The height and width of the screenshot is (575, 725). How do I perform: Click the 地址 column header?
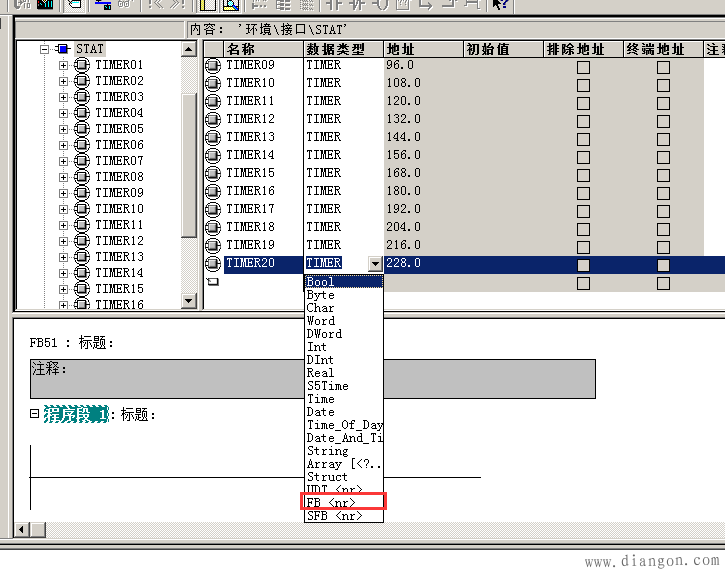click(423, 49)
